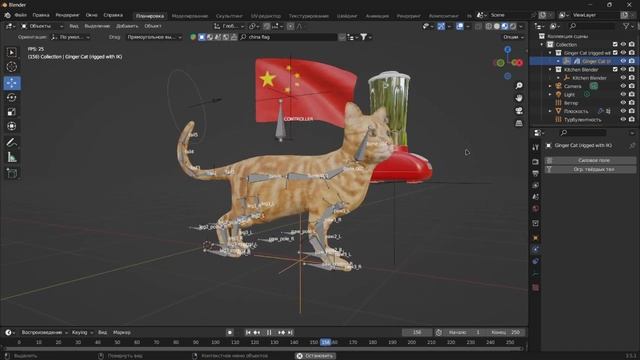
Task: Expand the Camera item in outliner
Action: click(550, 86)
